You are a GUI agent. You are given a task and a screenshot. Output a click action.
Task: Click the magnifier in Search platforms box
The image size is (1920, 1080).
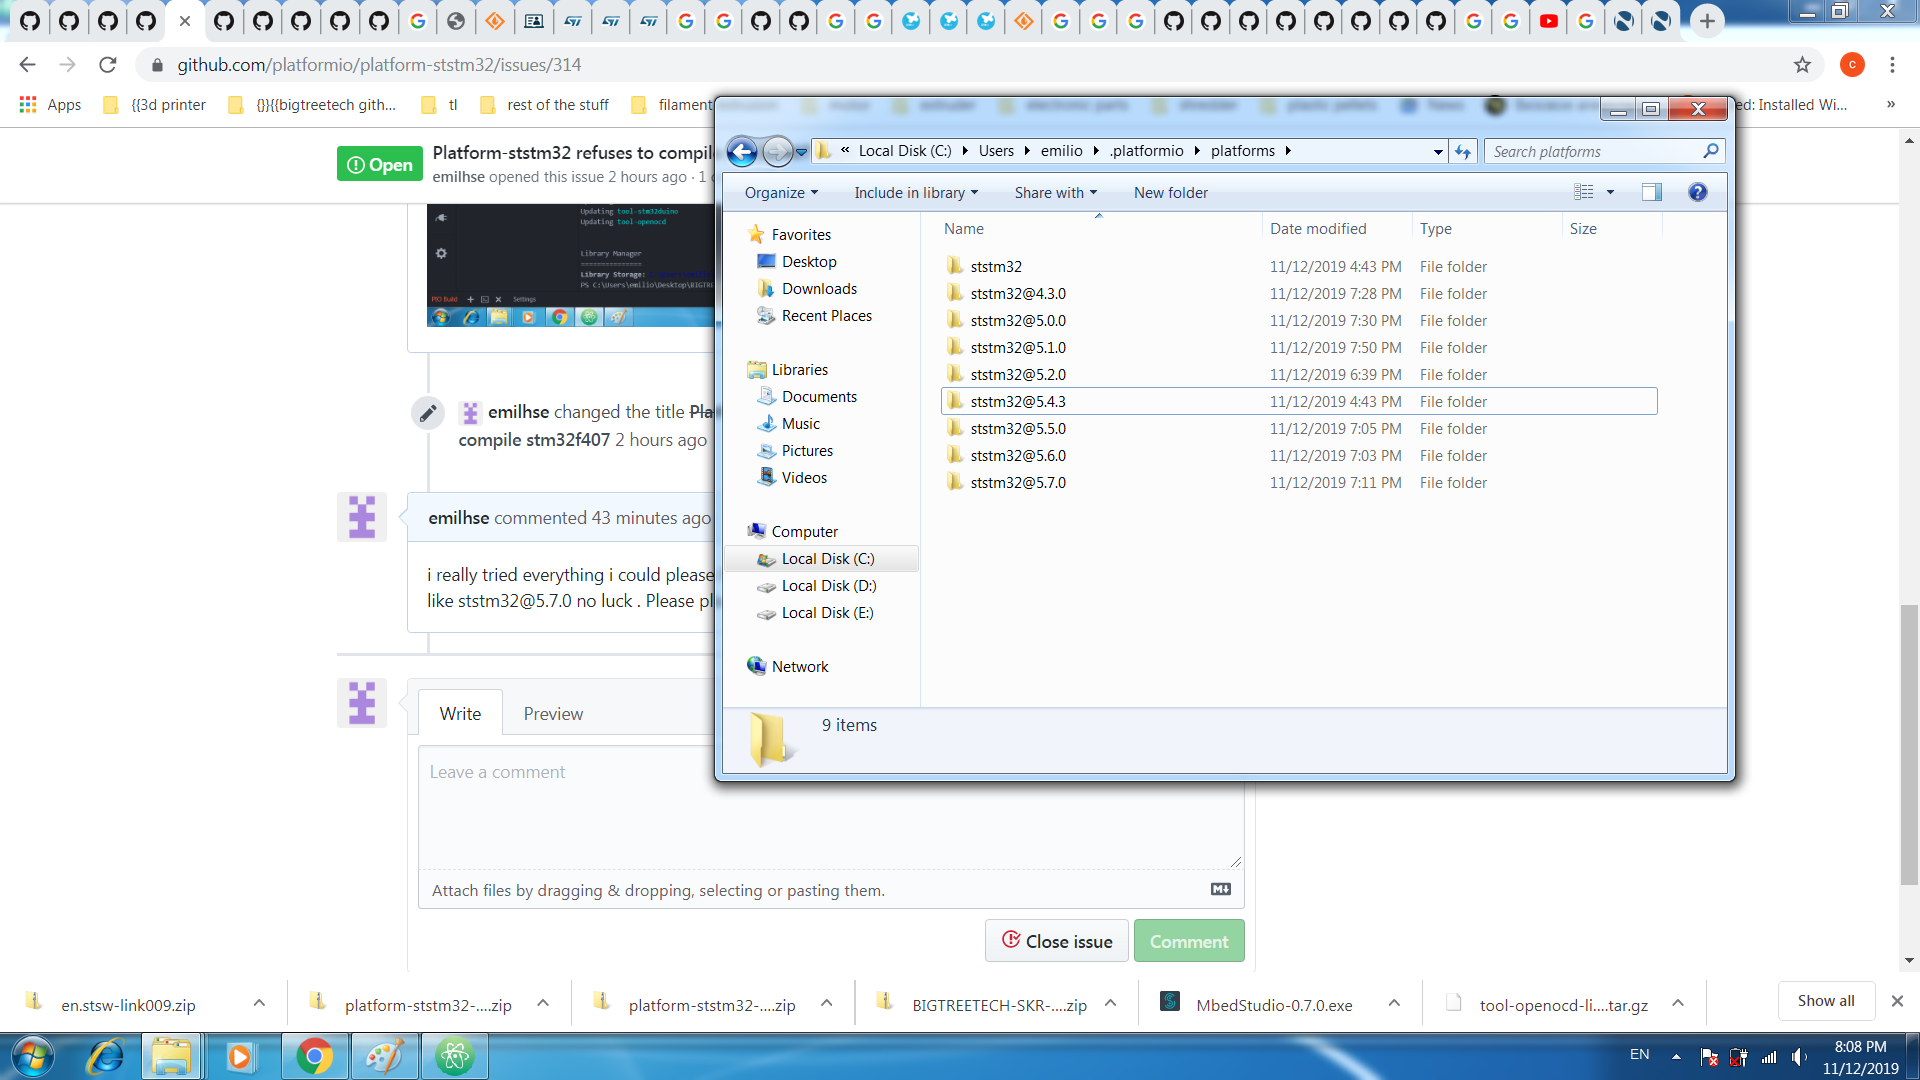pos(1711,151)
